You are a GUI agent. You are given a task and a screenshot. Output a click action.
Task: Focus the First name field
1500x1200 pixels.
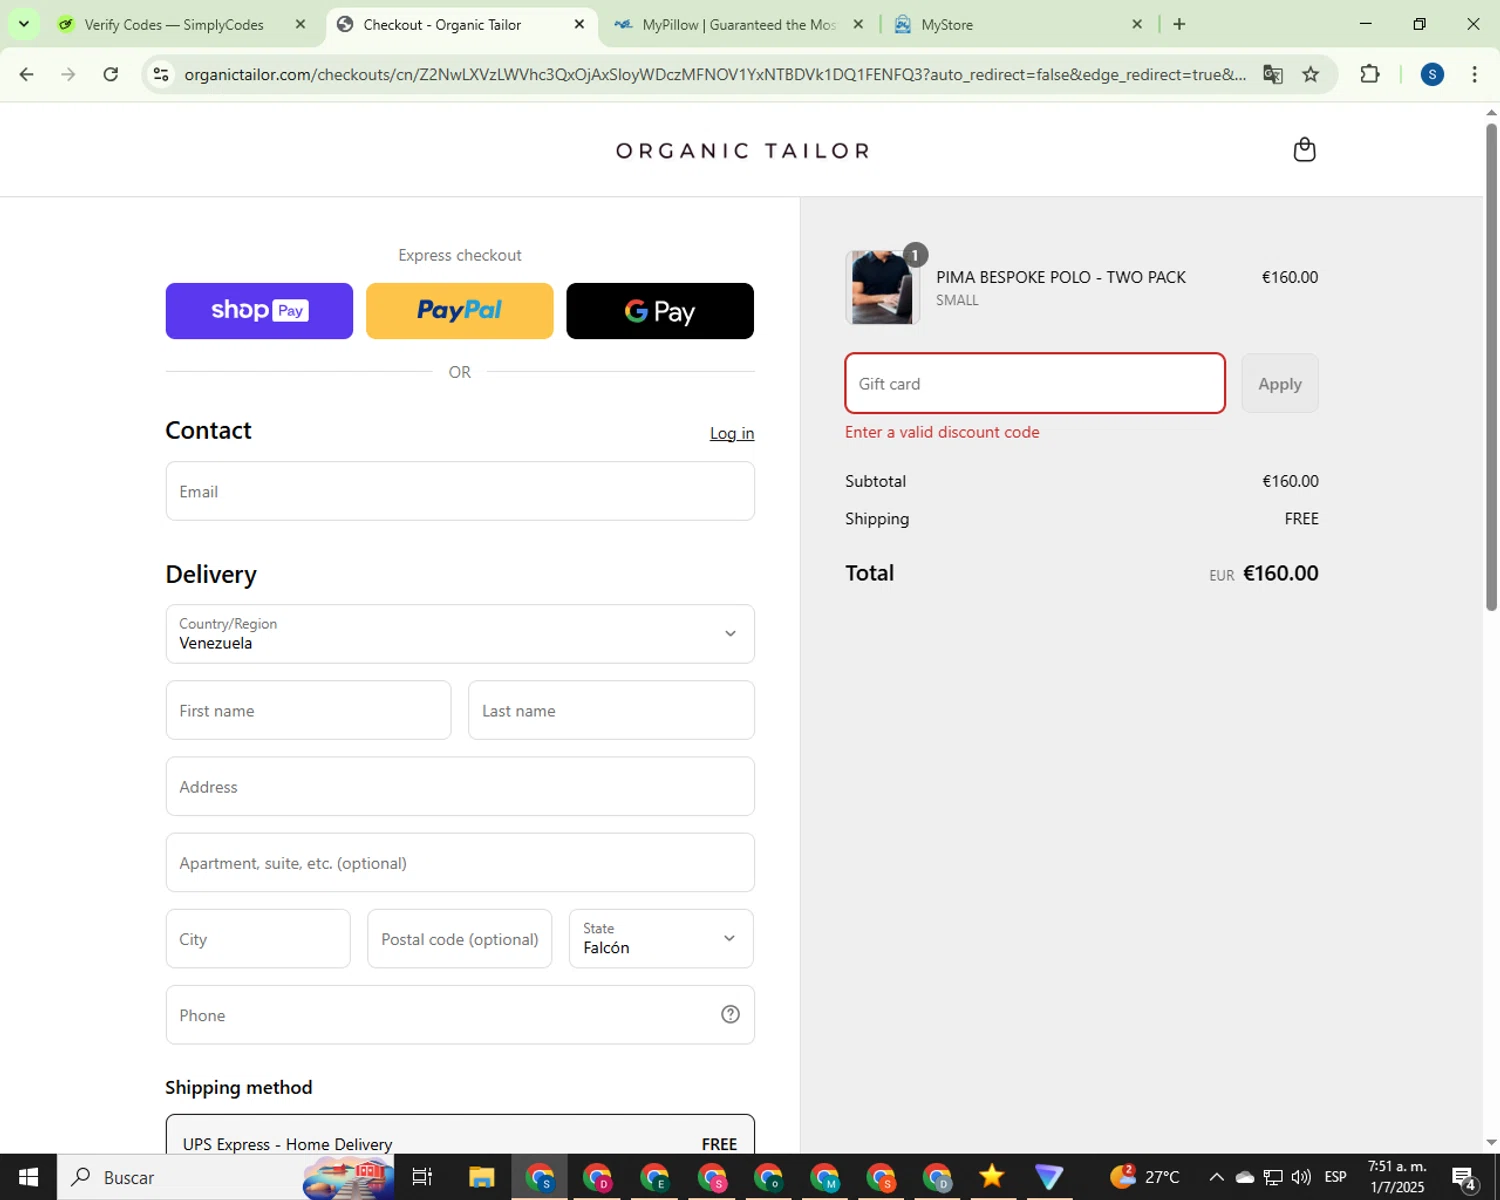click(x=308, y=711)
